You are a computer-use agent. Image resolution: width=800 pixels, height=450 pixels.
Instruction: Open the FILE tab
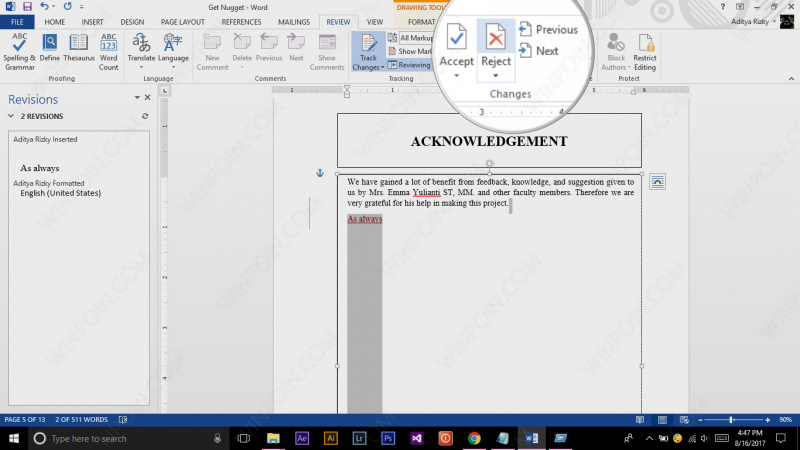(17, 22)
